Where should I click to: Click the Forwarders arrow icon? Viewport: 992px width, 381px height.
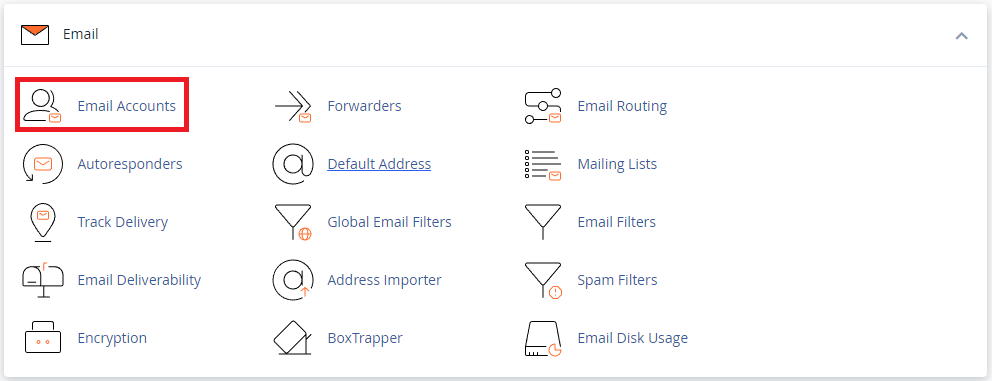tap(293, 106)
